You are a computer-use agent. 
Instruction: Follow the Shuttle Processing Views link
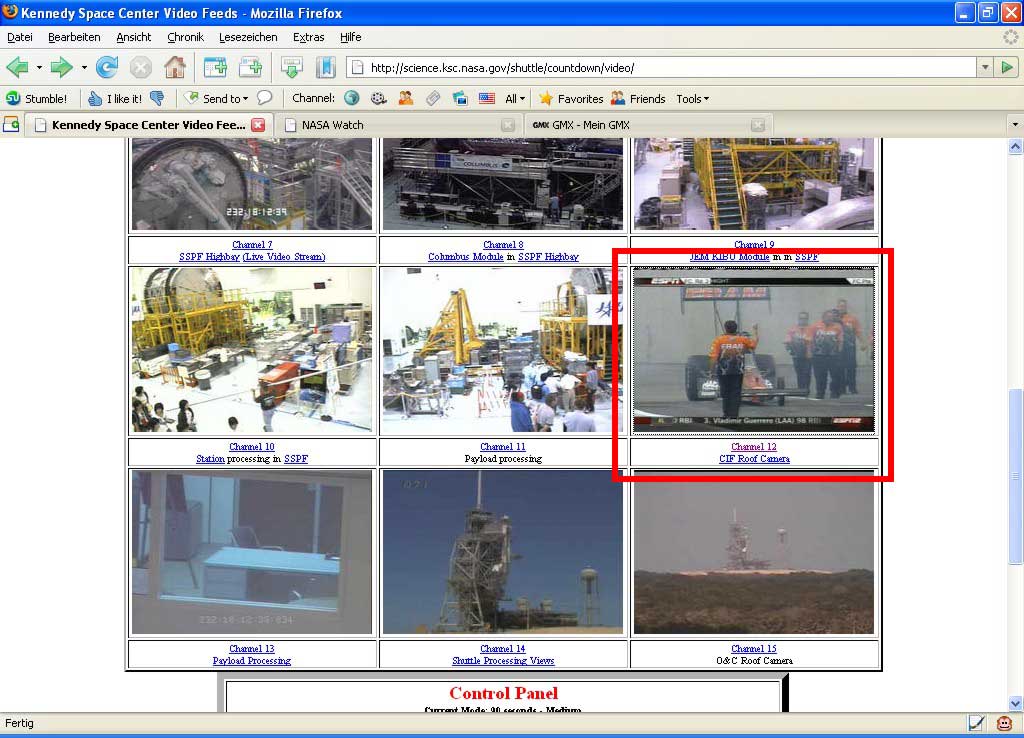click(503, 661)
